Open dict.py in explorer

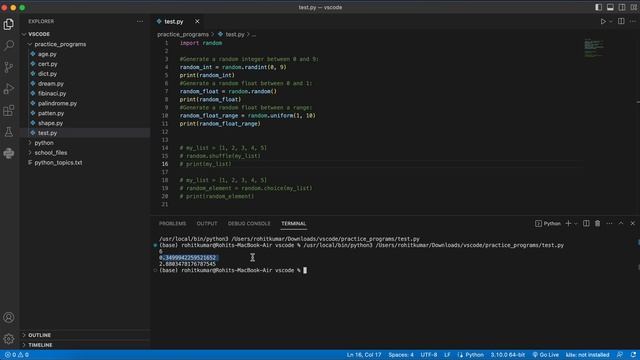(85, 74)
